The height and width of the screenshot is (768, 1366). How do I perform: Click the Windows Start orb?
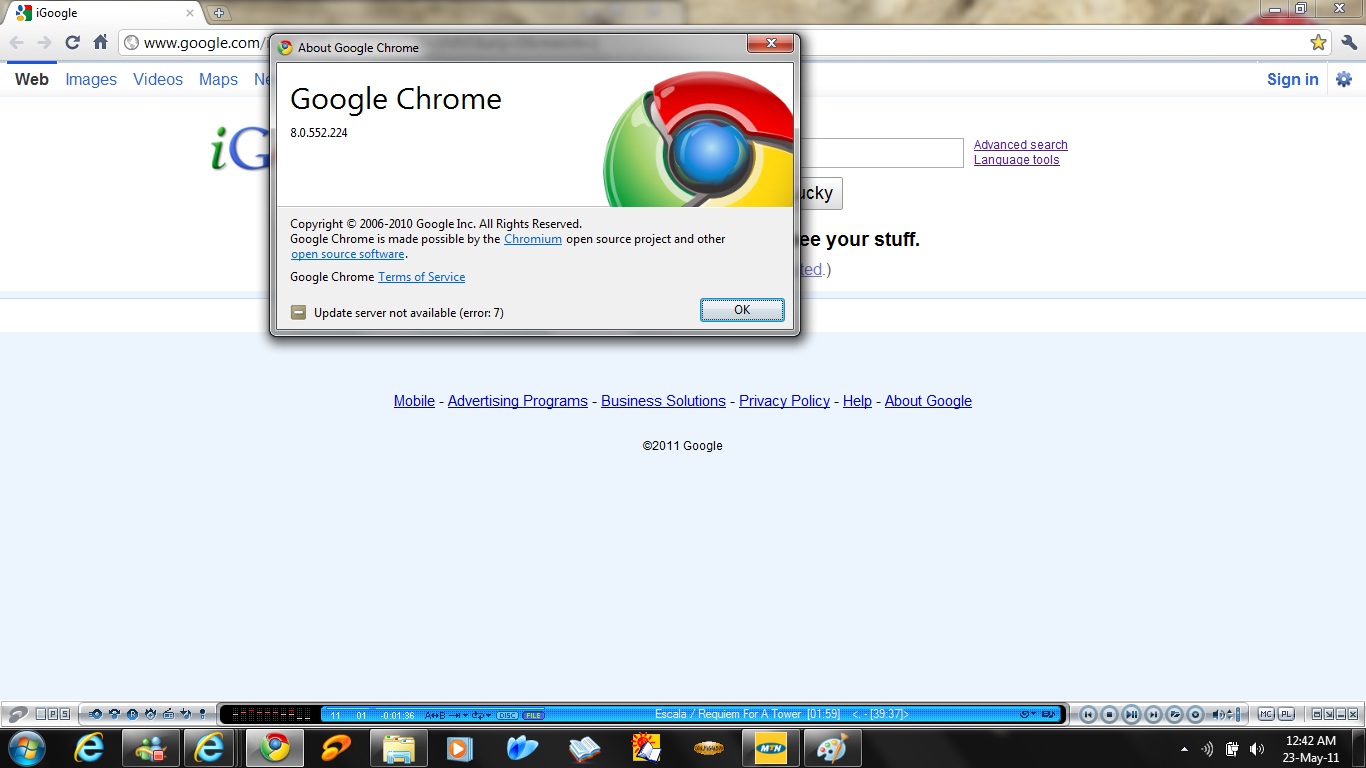26,748
